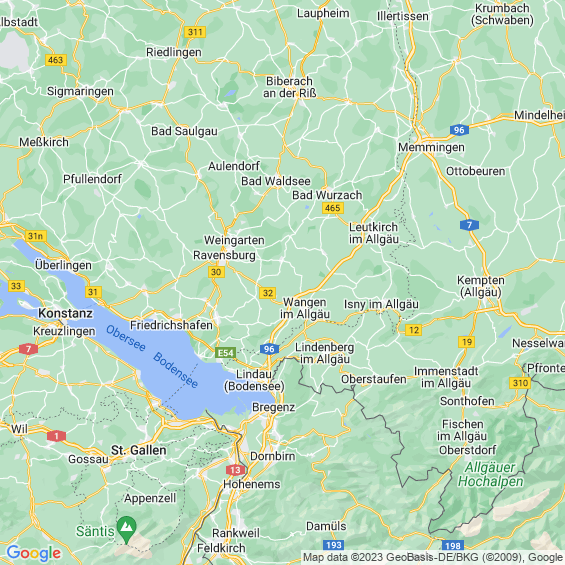The image size is (565, 565).
Task: Select the Konstanz city label
Action: pyautogui.click(x=65, y=313)
